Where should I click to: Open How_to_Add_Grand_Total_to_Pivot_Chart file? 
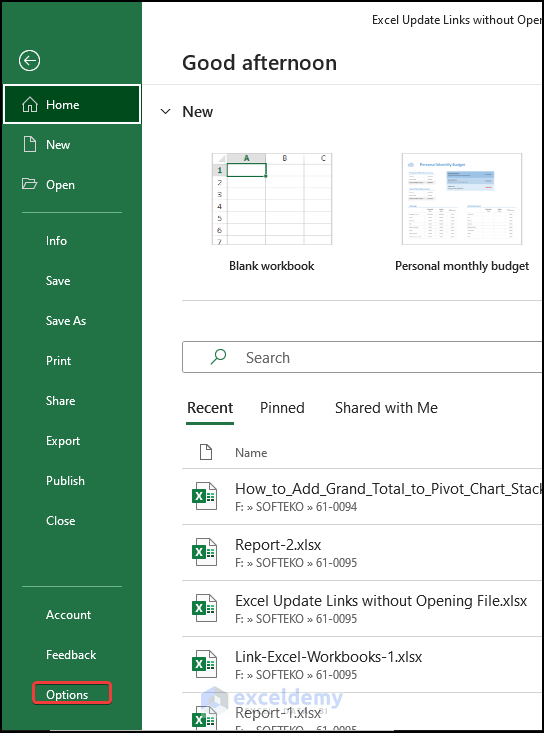coord(363,496)
